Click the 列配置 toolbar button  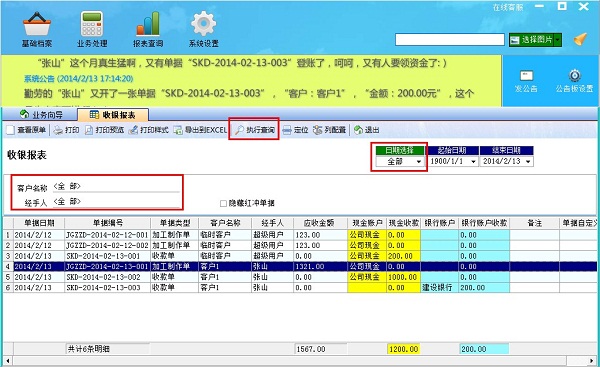pyautogui.click(x=329, y=130)
